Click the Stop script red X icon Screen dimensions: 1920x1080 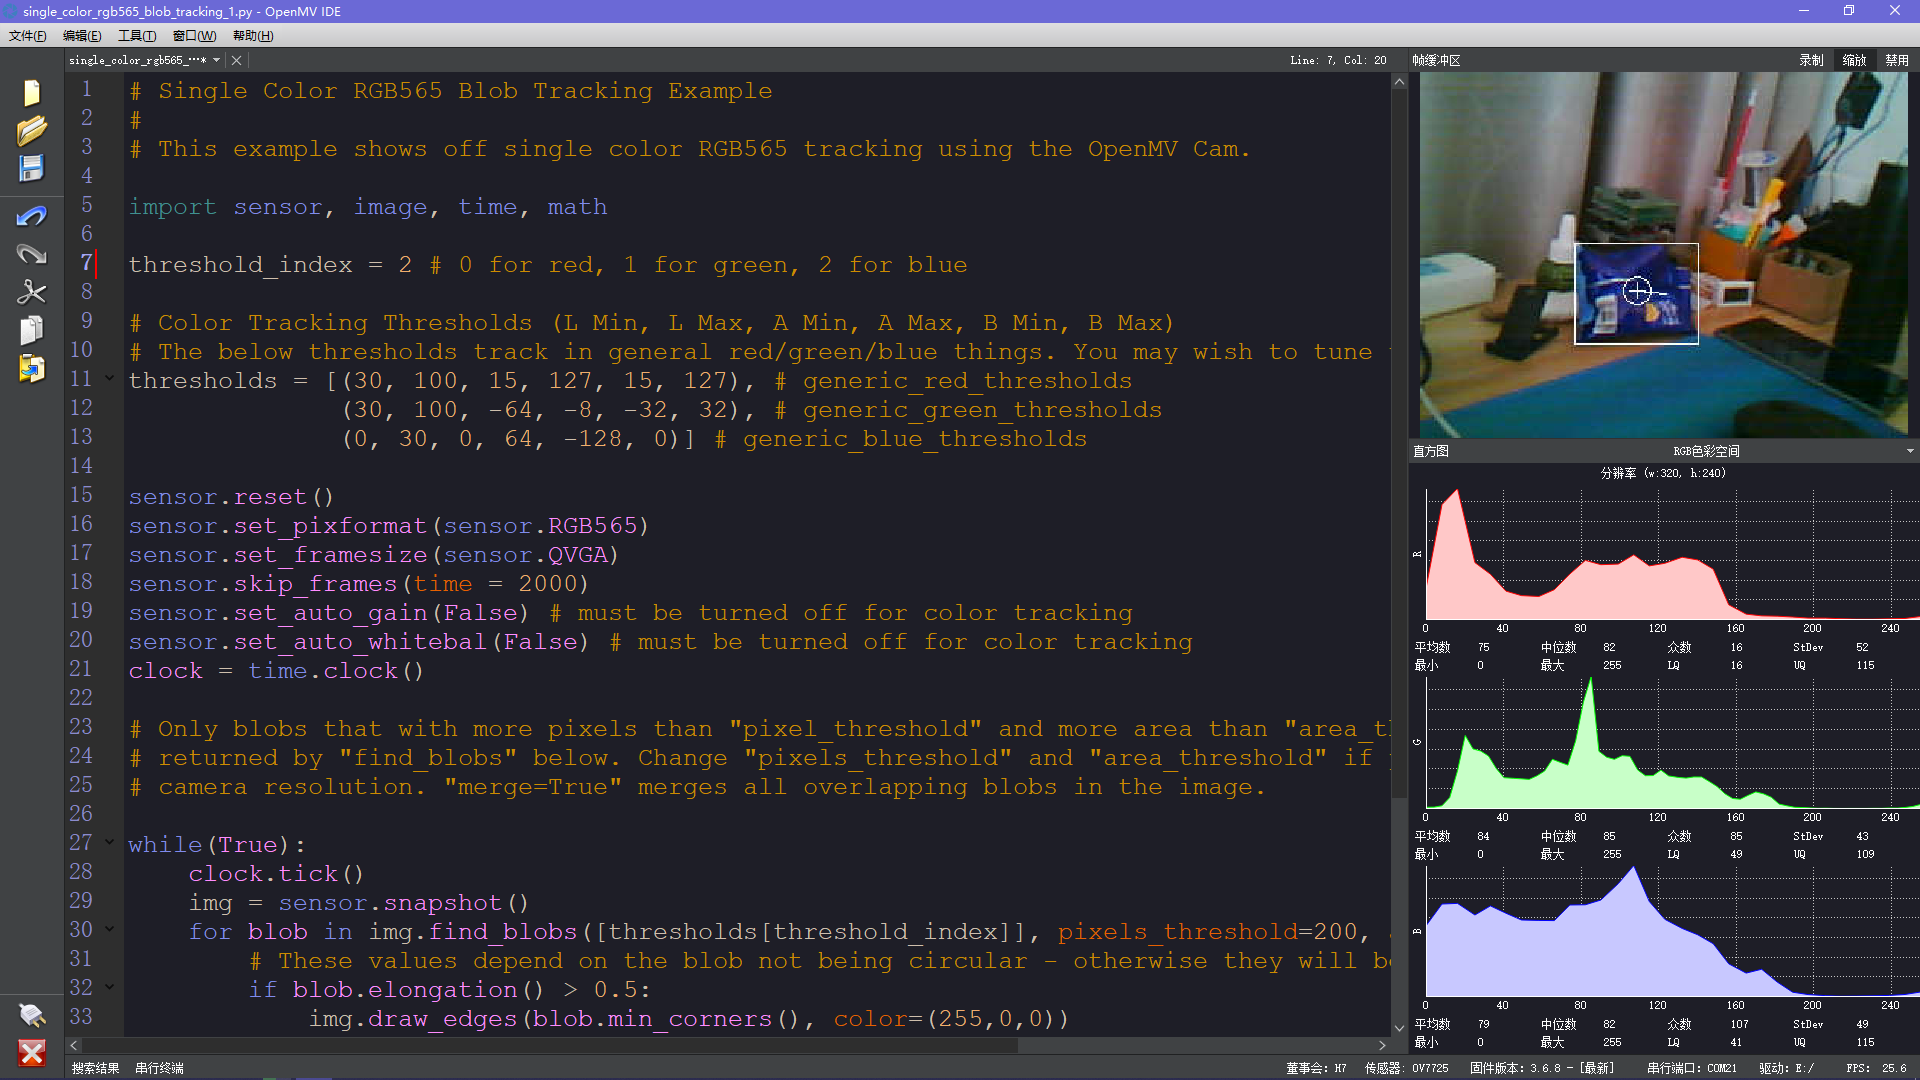coord(31,1053)
